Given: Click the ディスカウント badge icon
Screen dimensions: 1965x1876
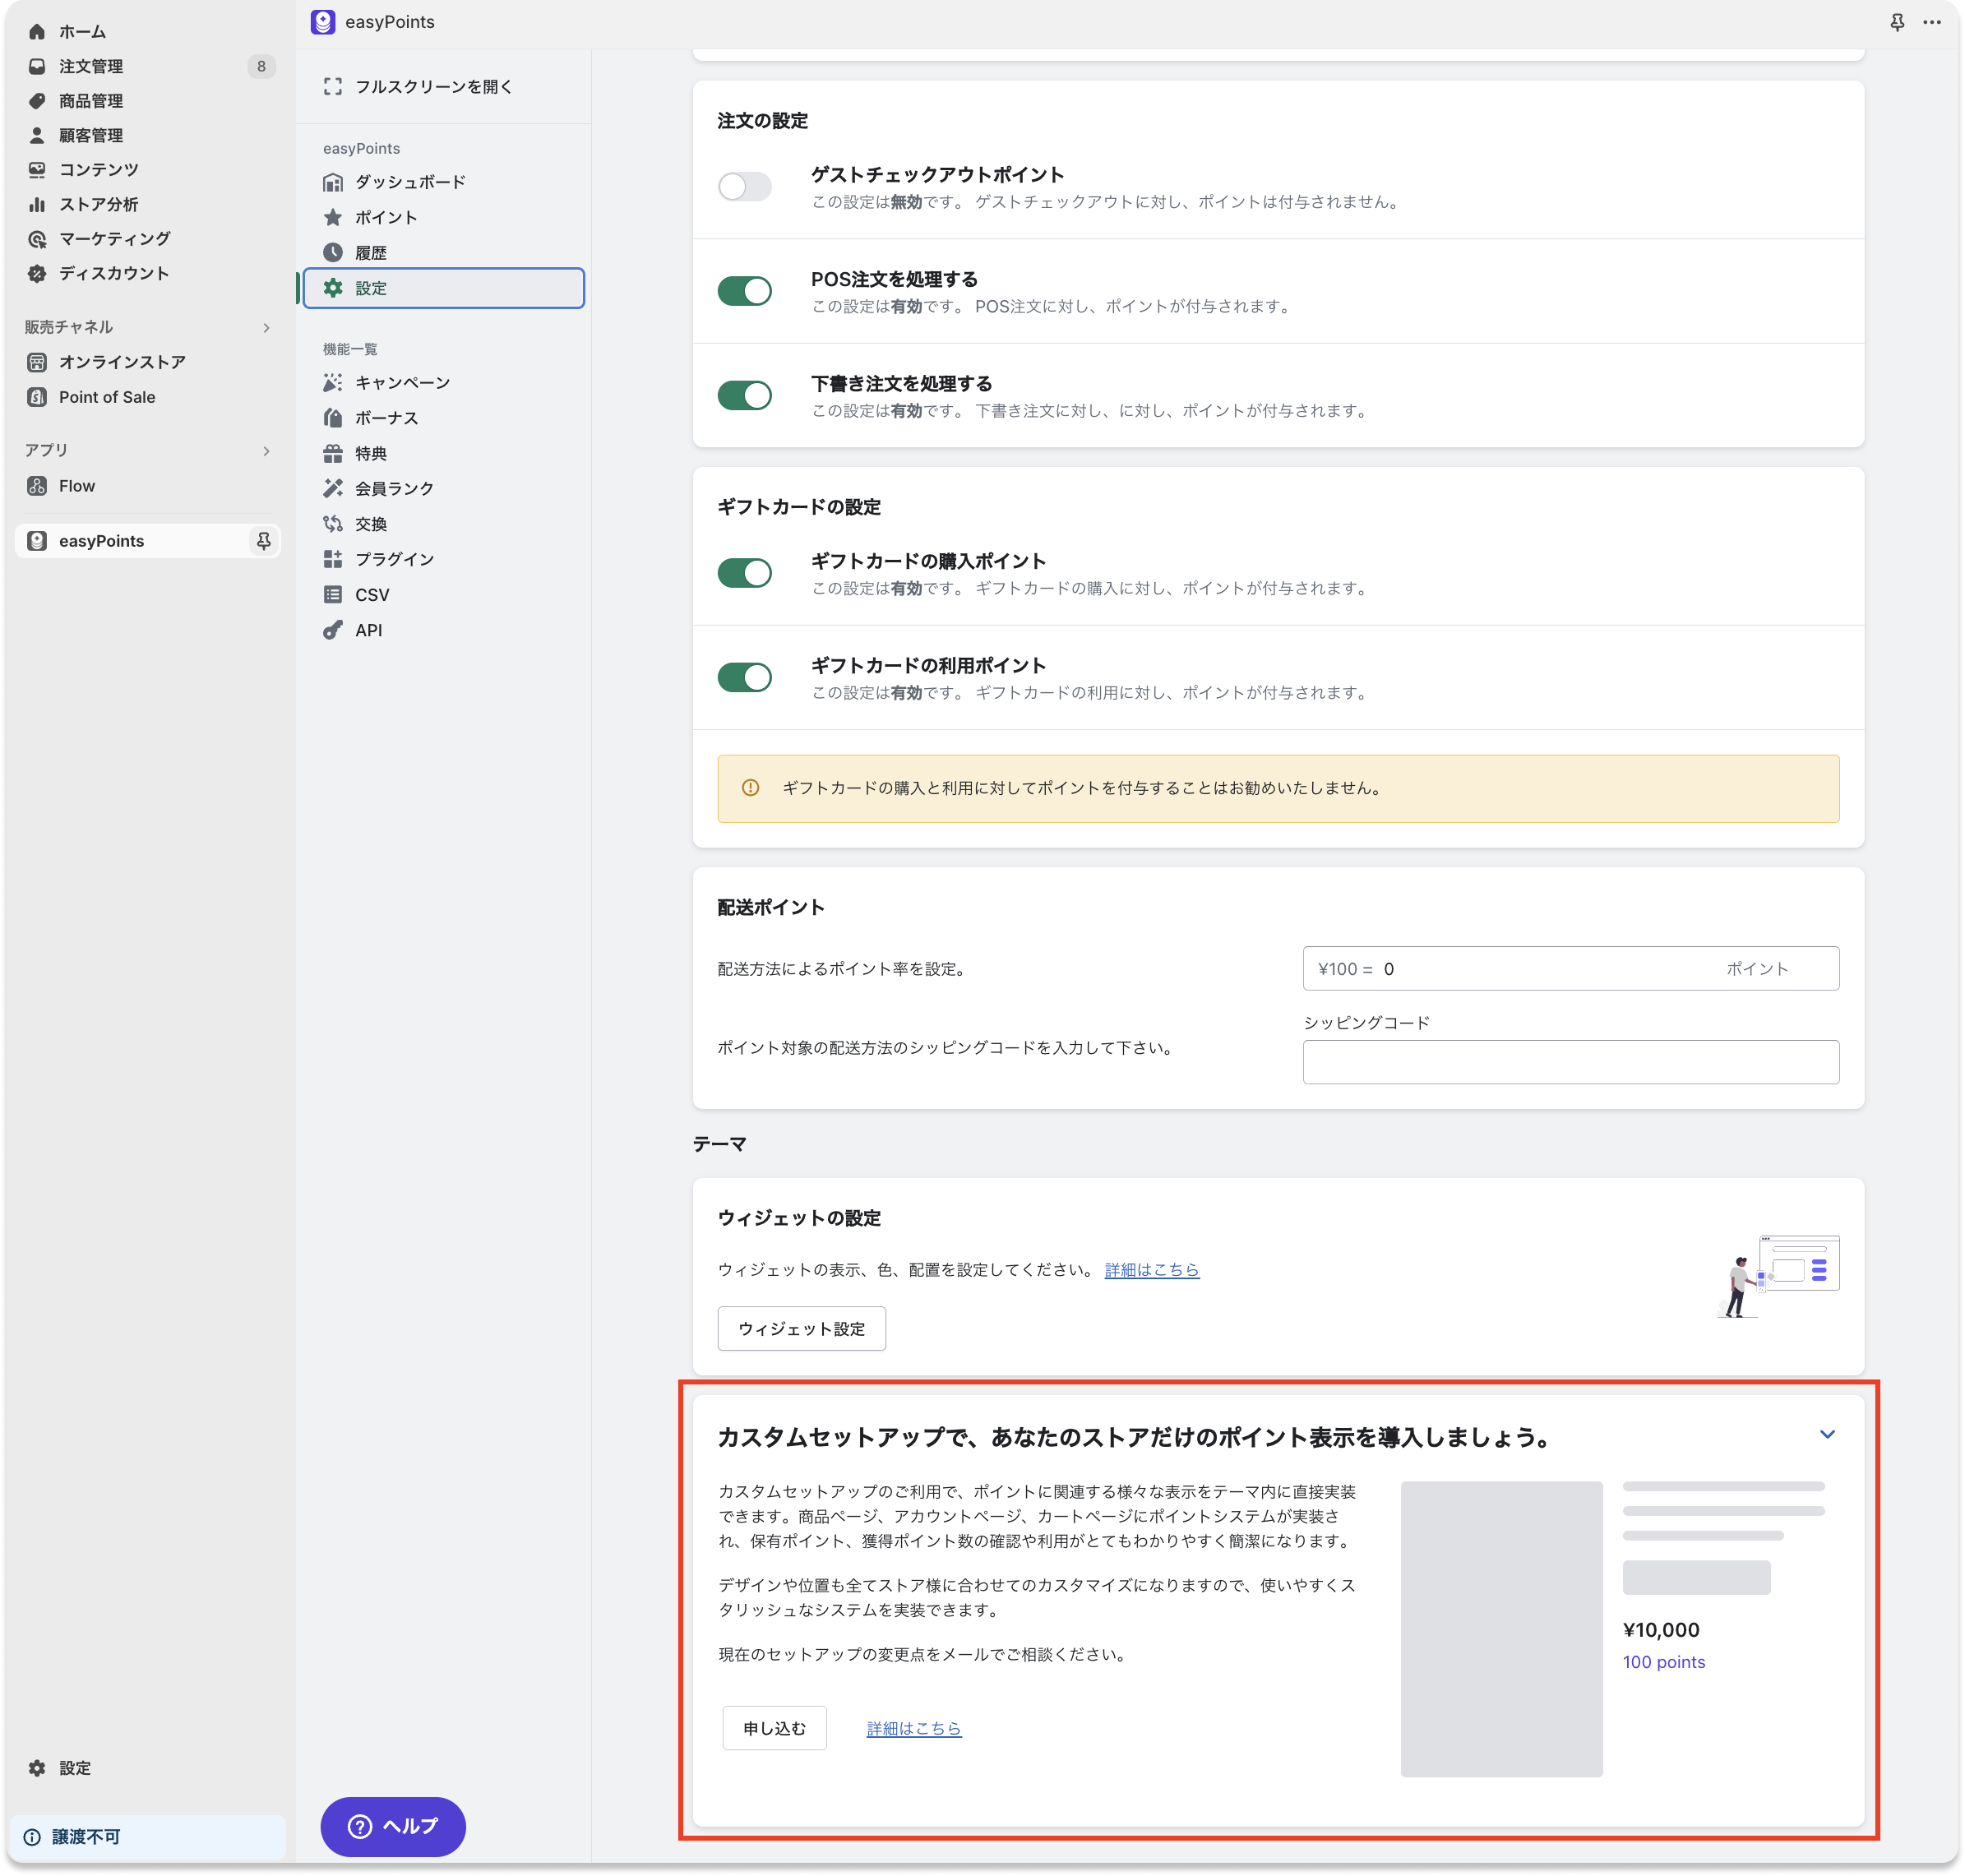Looking at the screenshot, I should pos(37,273).
